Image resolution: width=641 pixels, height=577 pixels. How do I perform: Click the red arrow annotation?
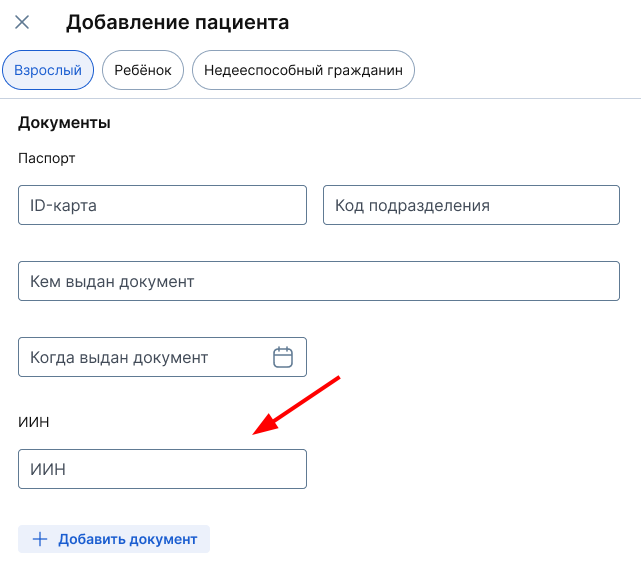click(297, 405)
